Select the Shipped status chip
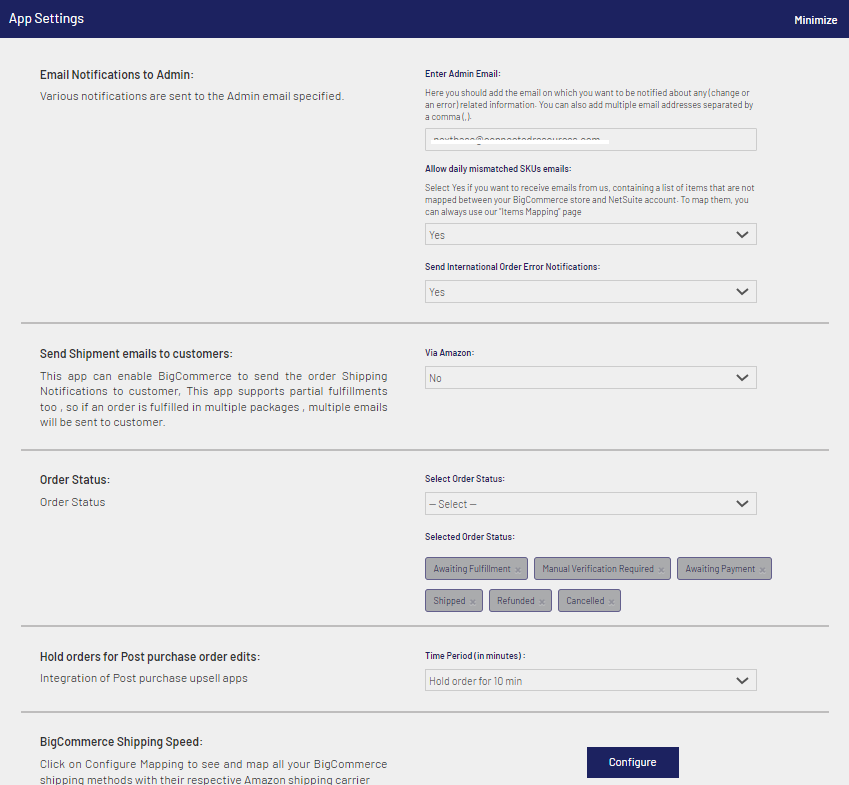 [449, 601]
